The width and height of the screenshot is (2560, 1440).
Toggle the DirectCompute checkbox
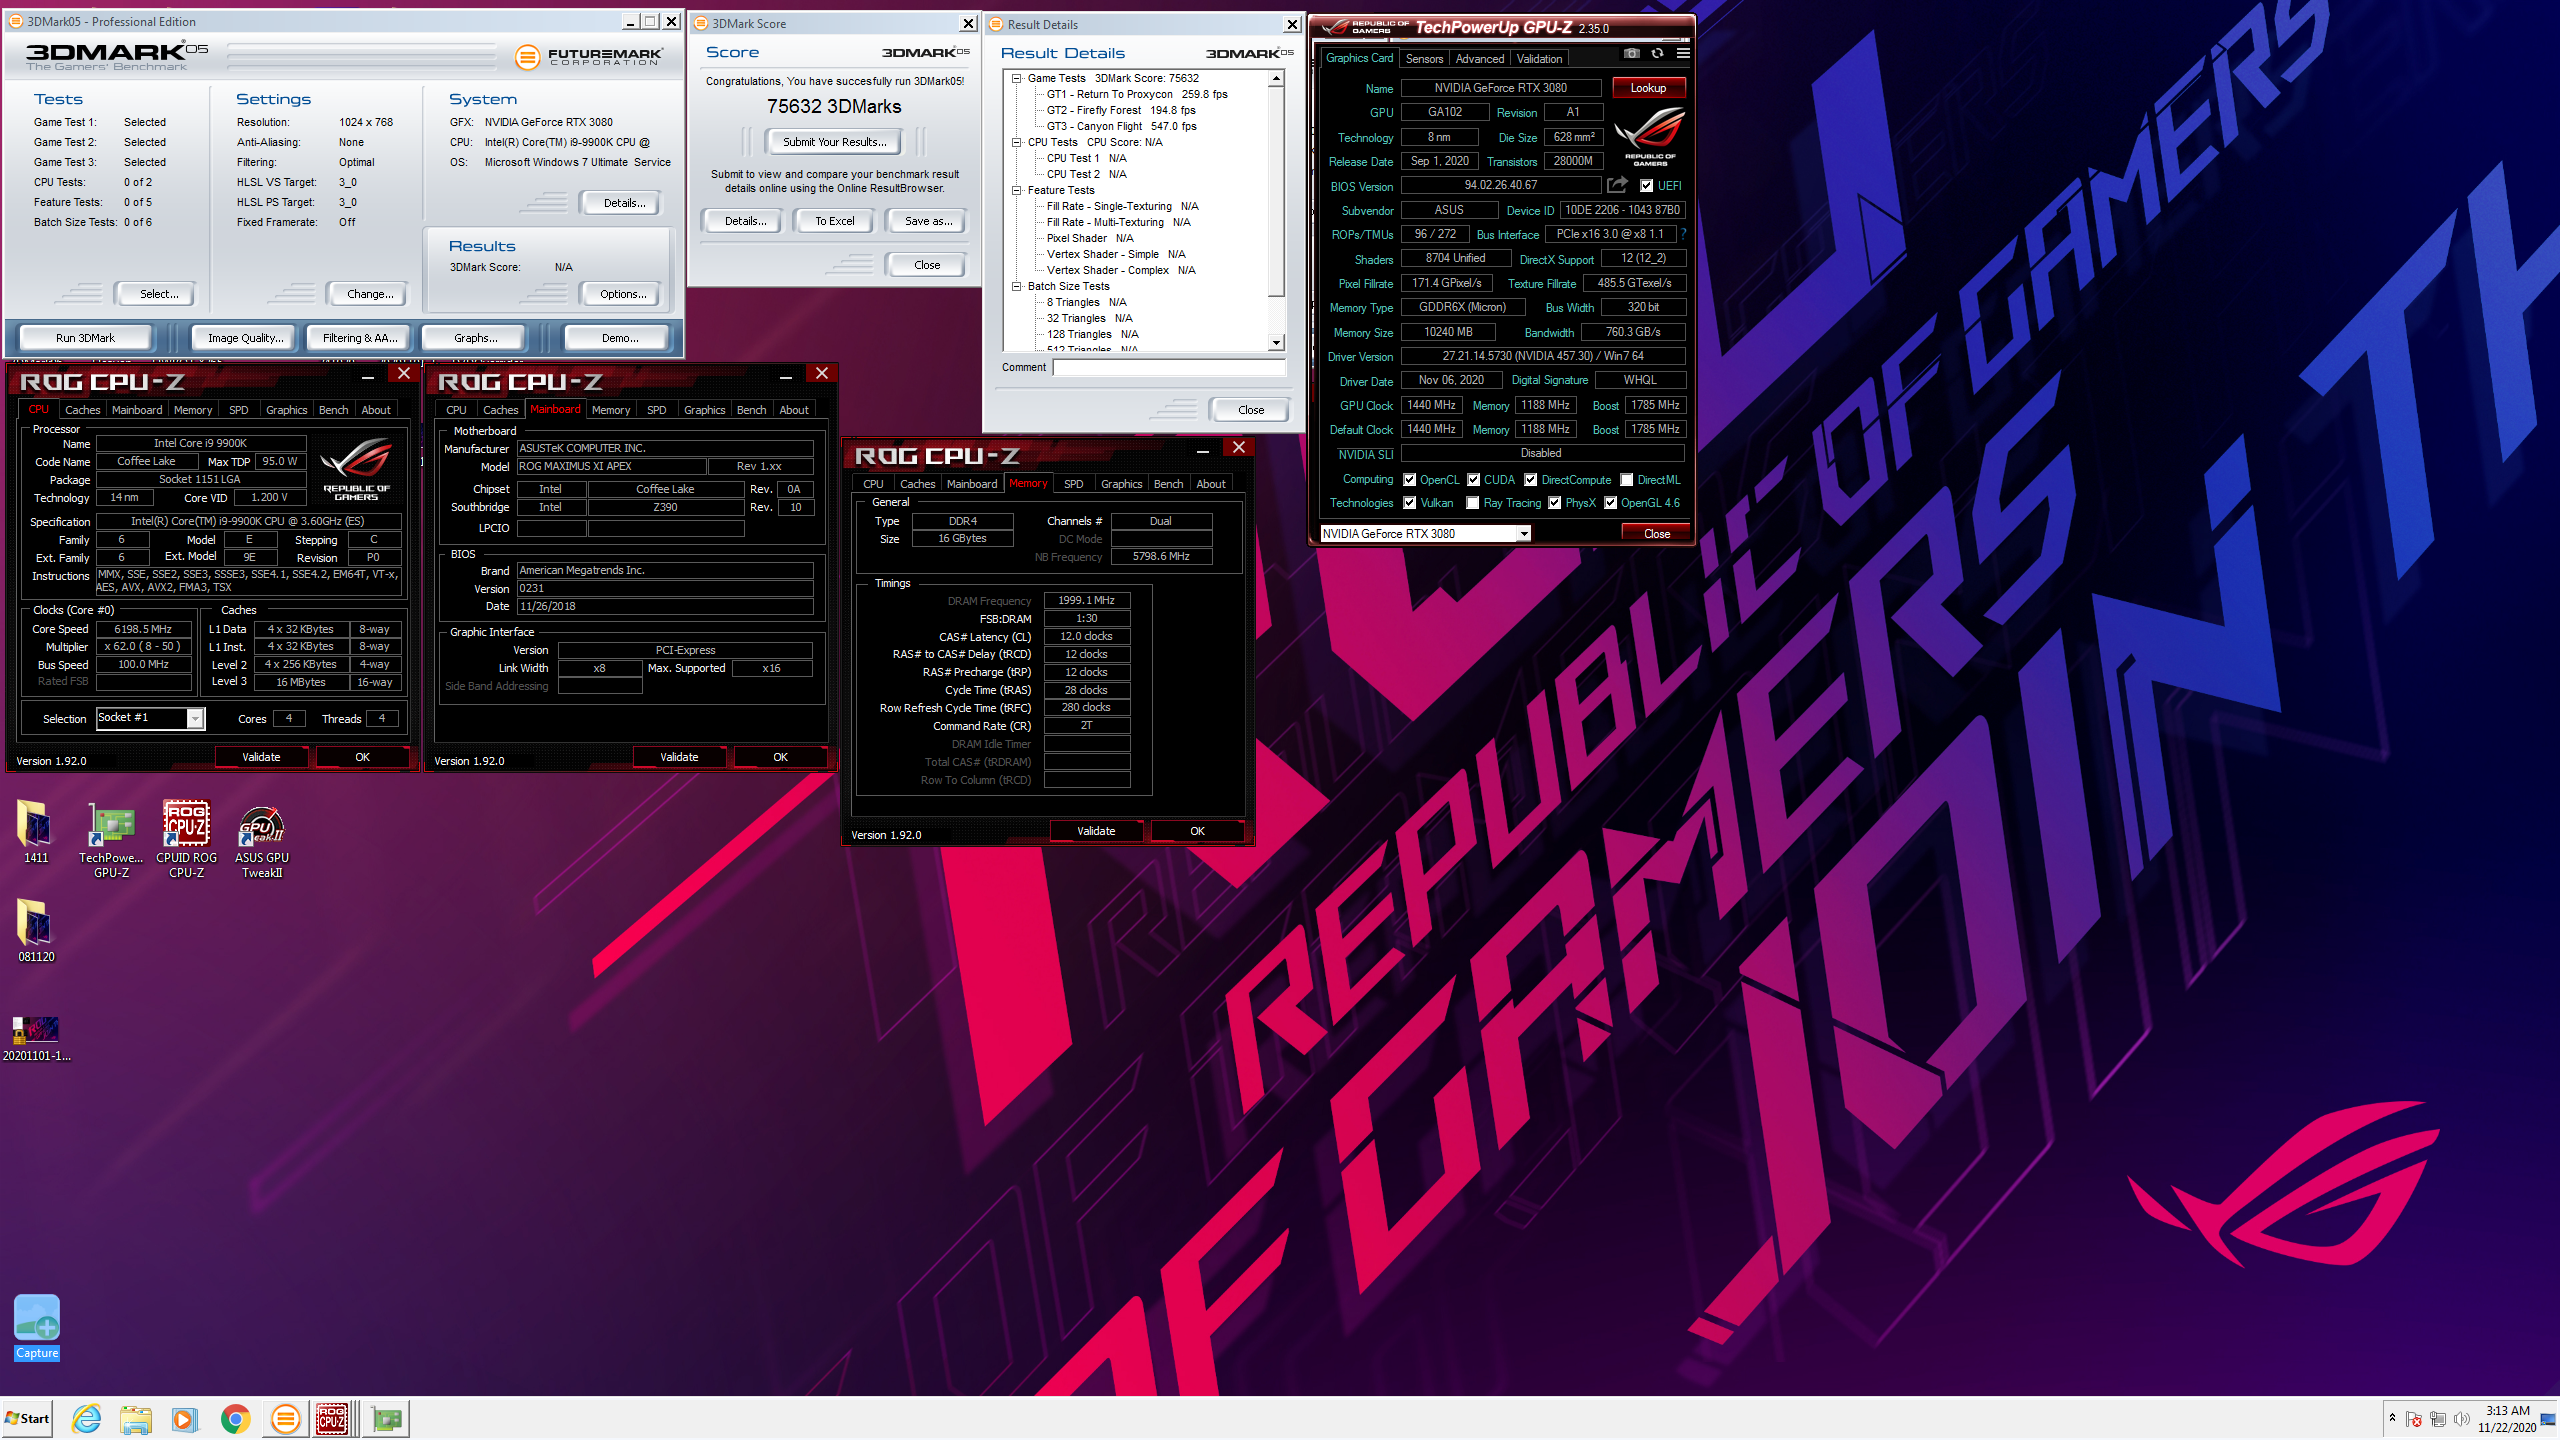1530,480
